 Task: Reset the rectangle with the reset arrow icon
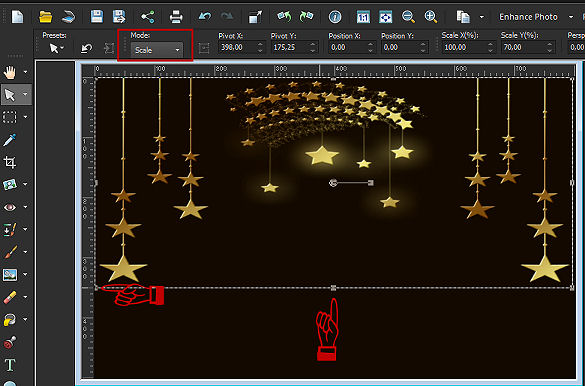(x=87, y=48)
